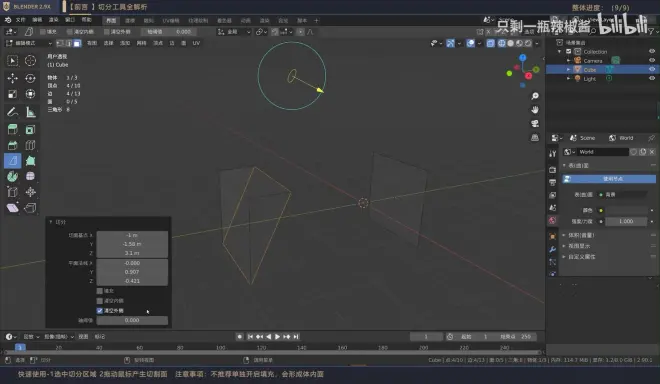Select the Rotate tool
Image resolution: width=660 pixels, height=384 pixels.
tap(30, 78)
